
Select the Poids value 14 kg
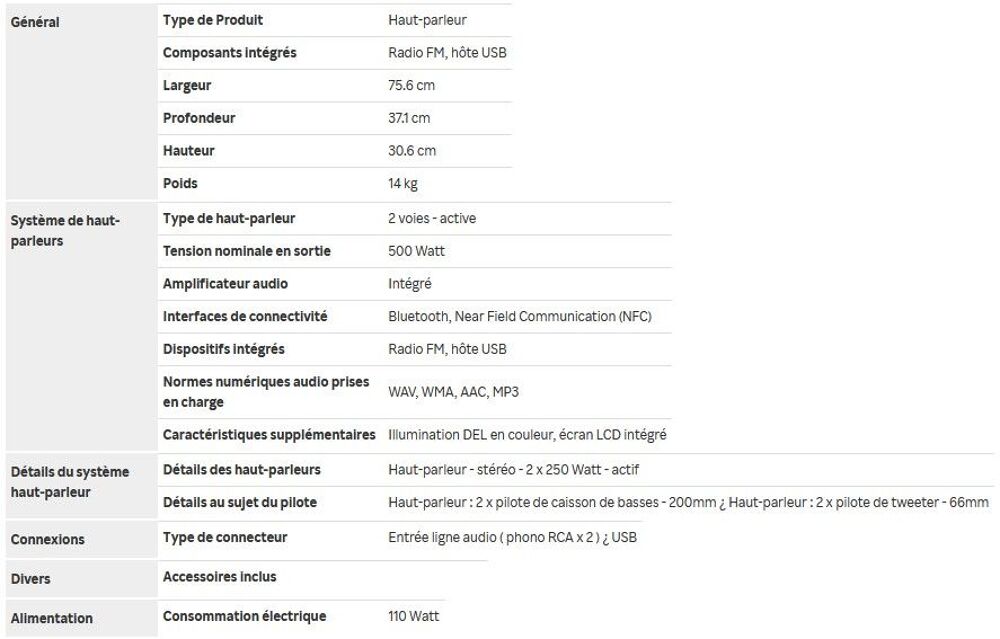point(402,184)
